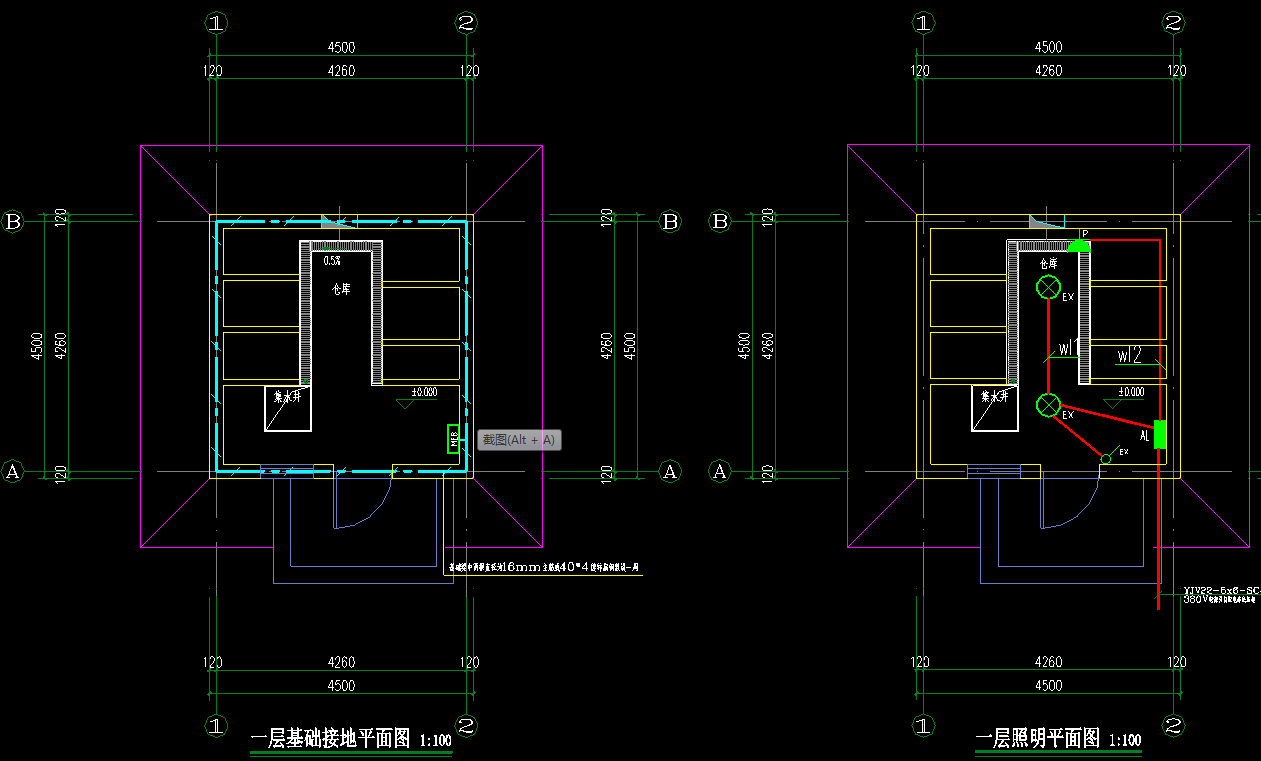The image size is (1261, 761).
Task: Select the green P device symbol
Action: (x=1078, y=244)
